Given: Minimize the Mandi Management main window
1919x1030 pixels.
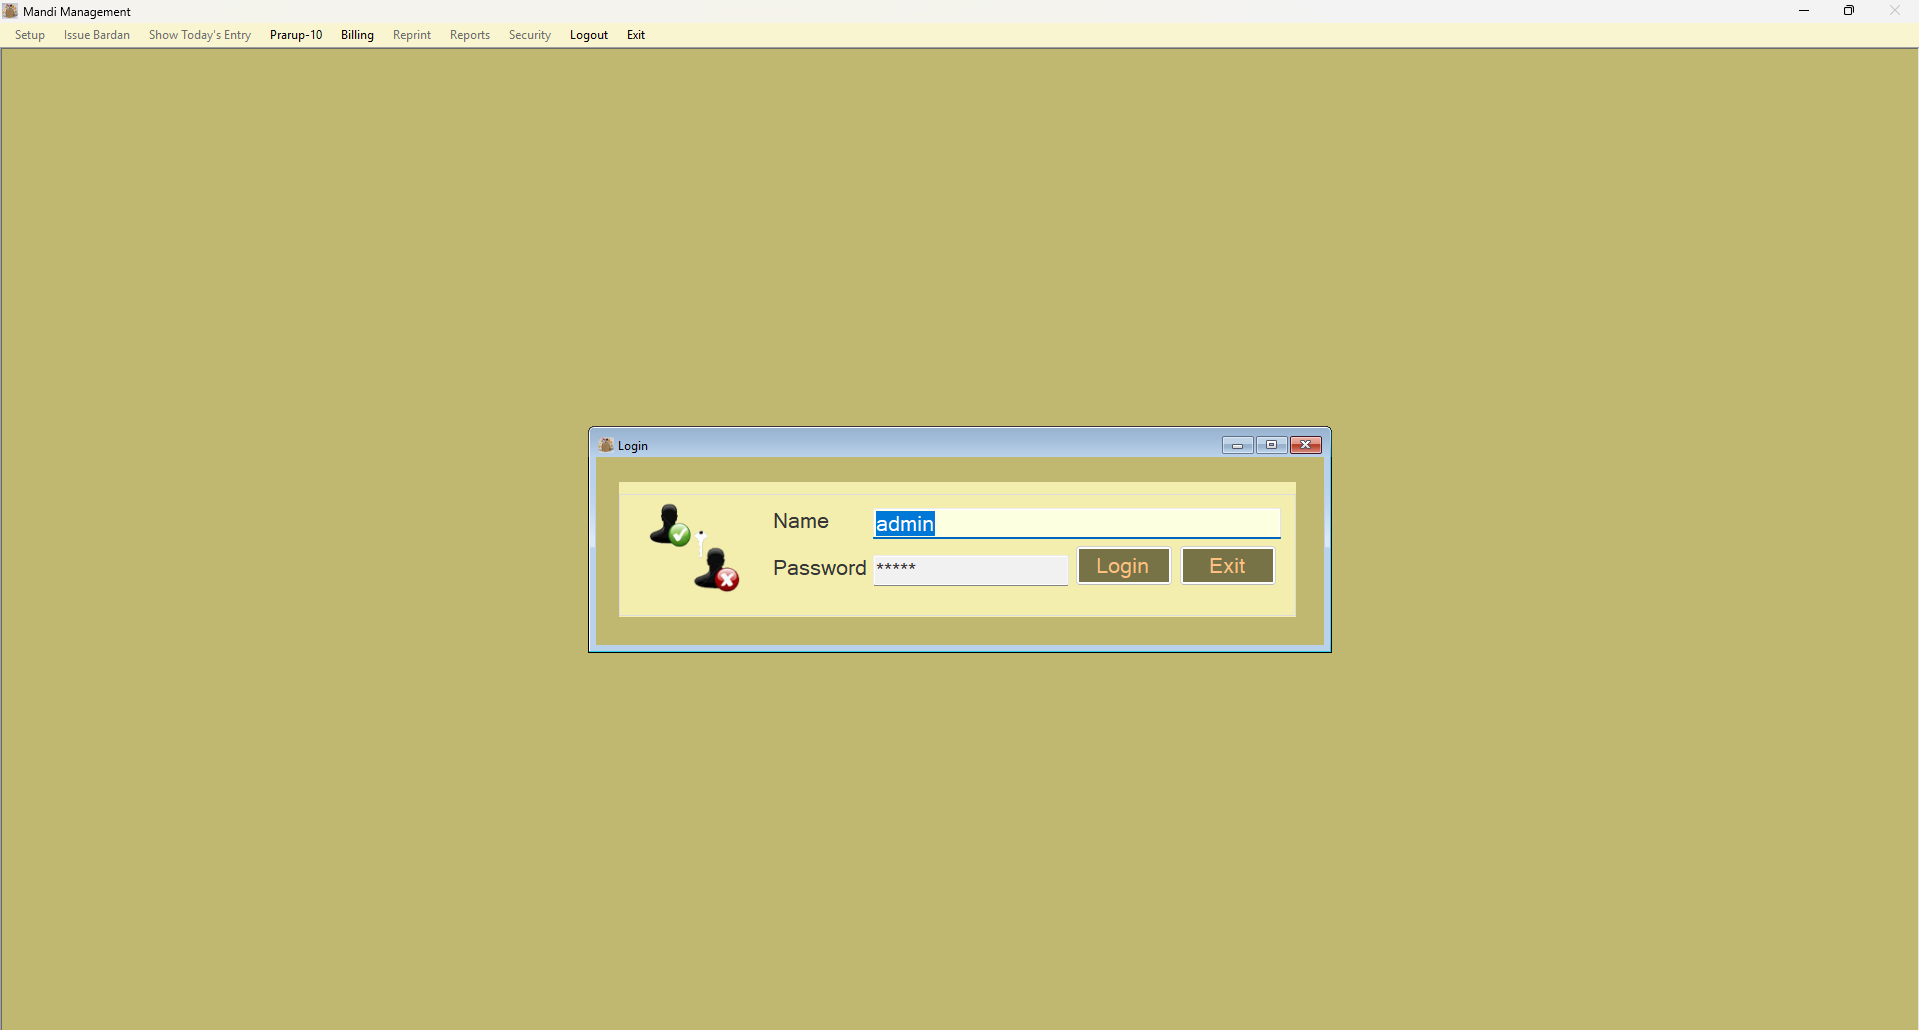Looking at the screenshot, I should [x=1804, y=11].
